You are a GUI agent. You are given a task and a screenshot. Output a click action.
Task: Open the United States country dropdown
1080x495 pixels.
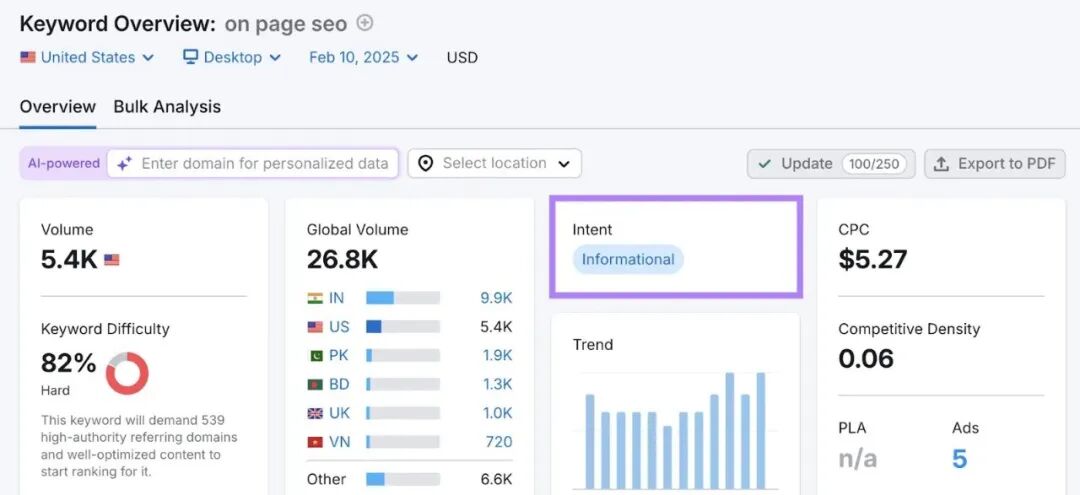(x=87, y=57)
